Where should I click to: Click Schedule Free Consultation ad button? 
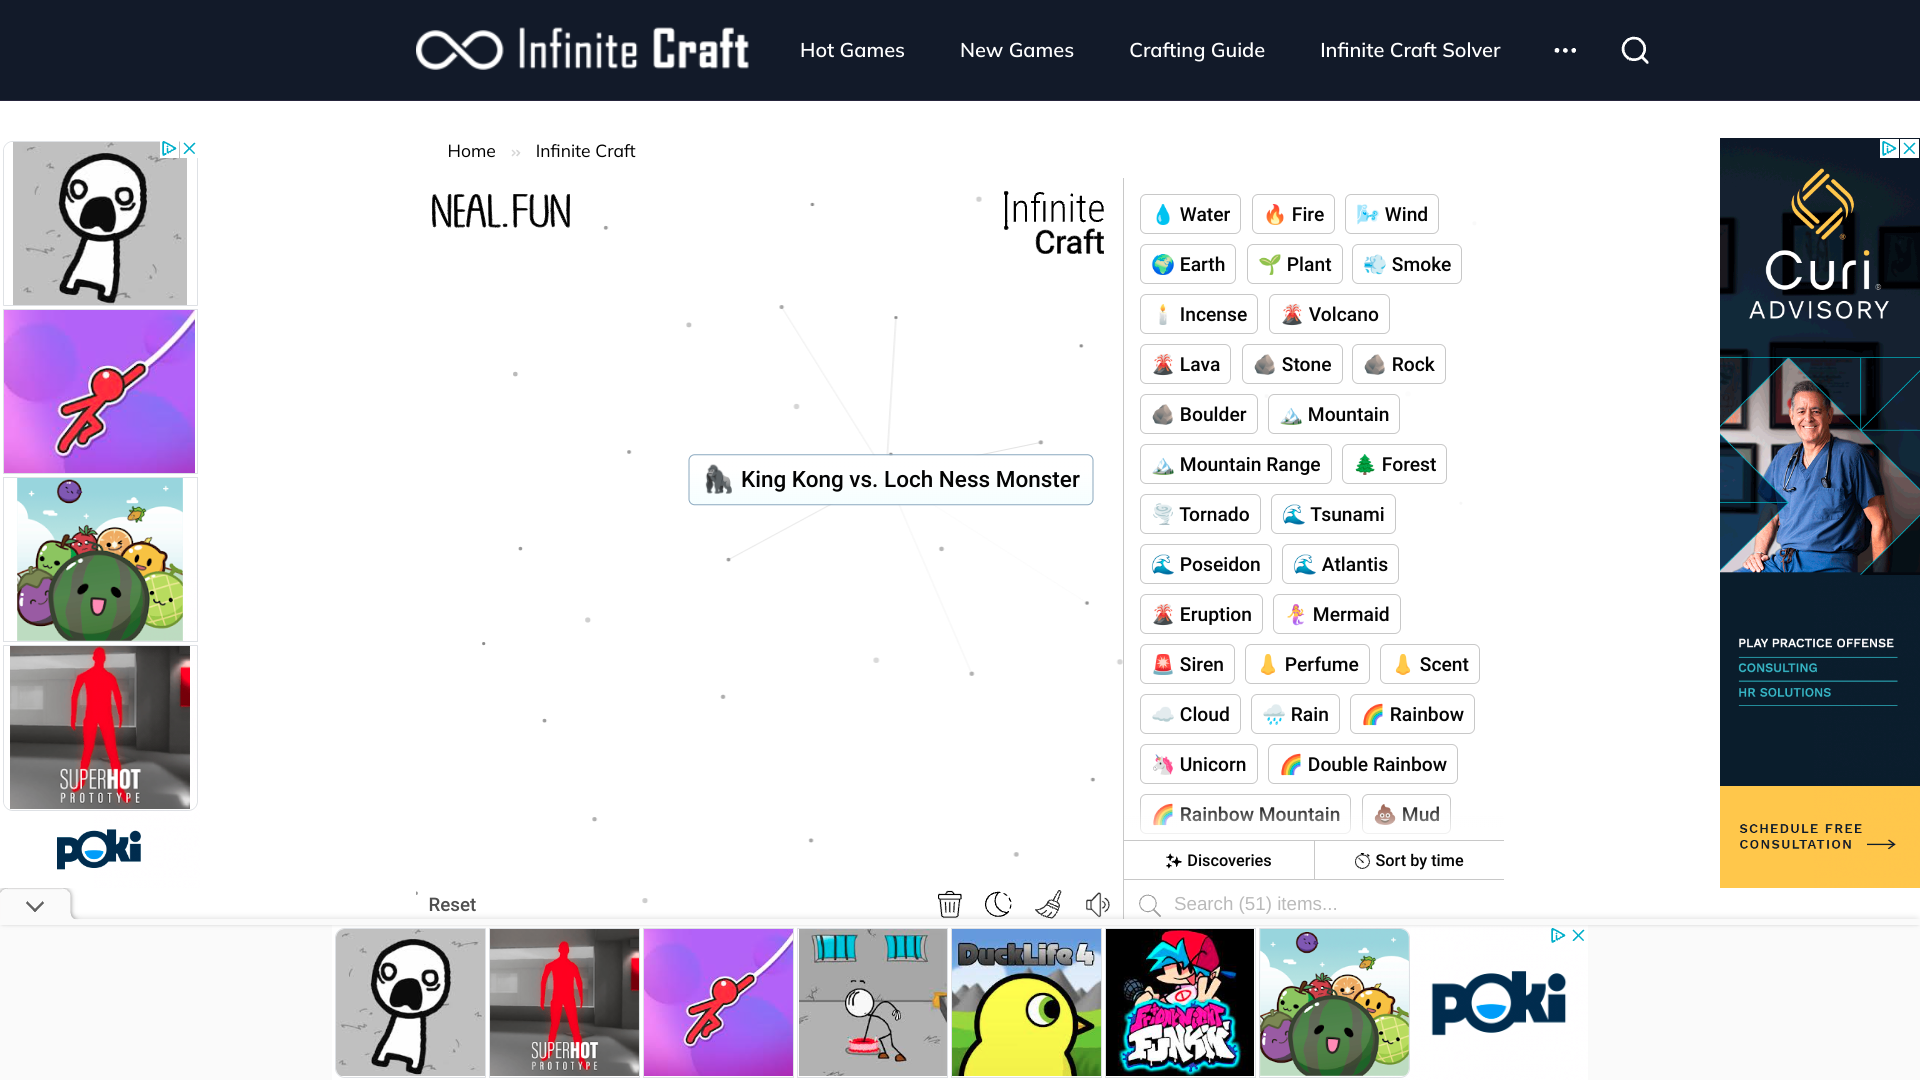pyautogui.click(x=1819, y=837)
